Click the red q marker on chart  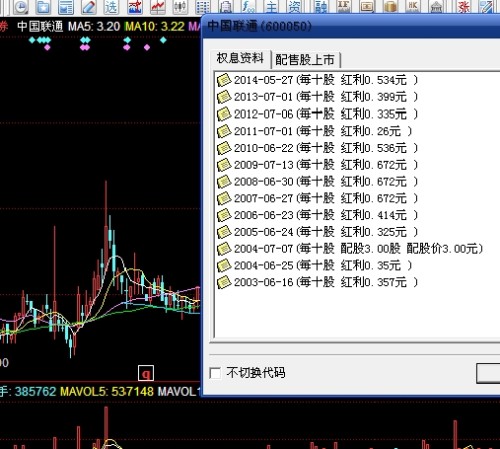click(x=146, y=373)
